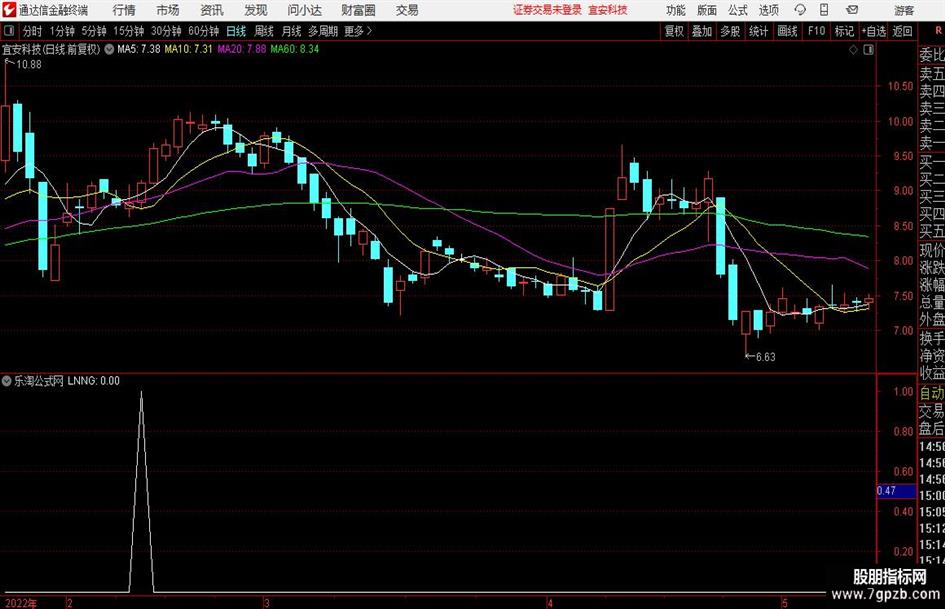Click the customer service headset icon

pyautogui.click(x=800, y=10)
